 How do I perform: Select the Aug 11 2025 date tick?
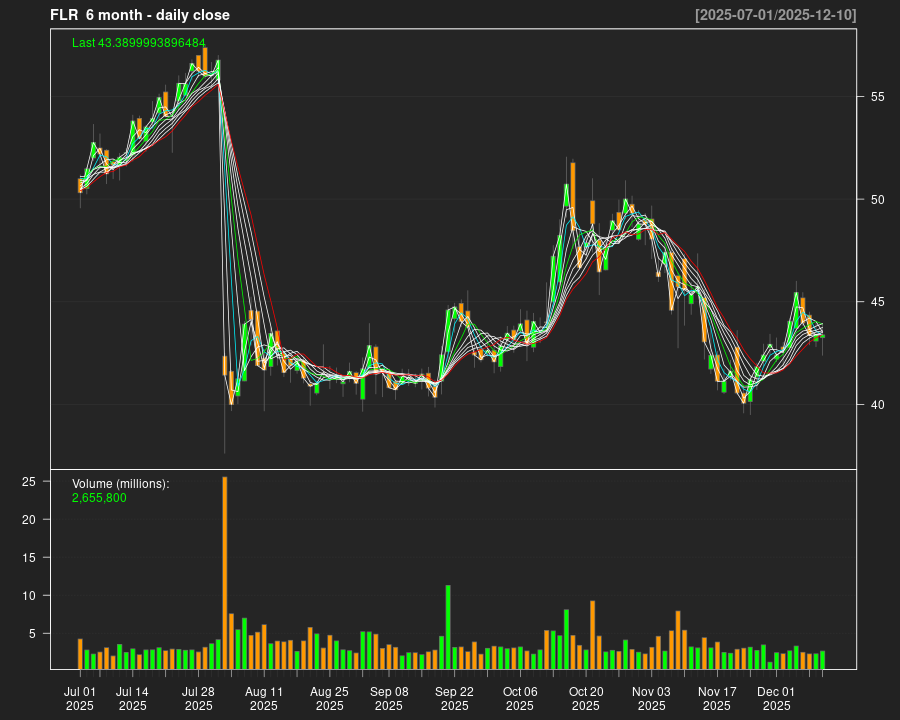(264, 698)
